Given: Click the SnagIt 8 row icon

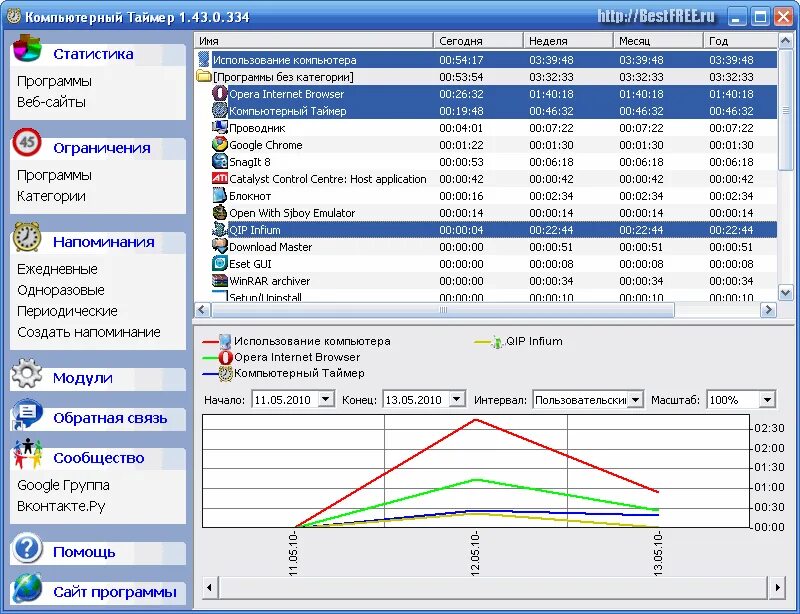Looking at the screenshot, I should point(219,161).
